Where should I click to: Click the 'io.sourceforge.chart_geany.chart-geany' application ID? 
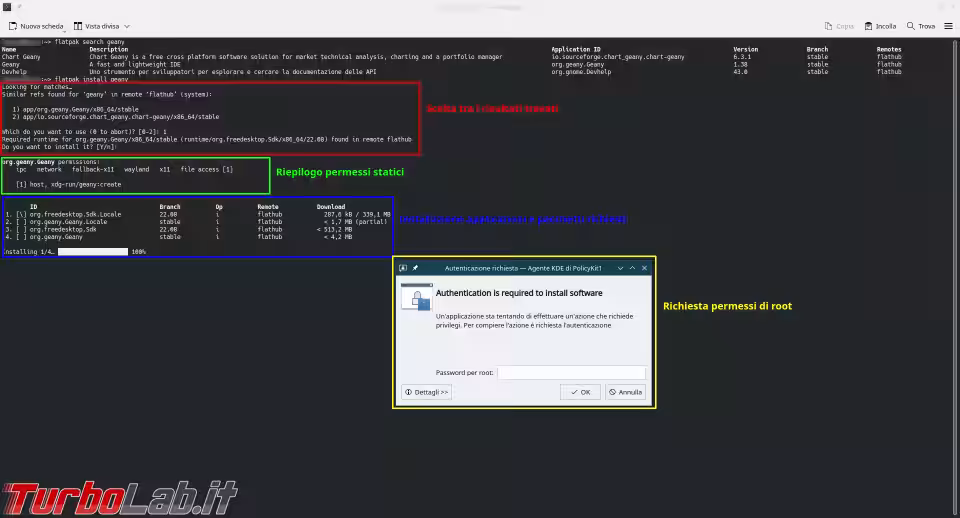click(618, 57)
